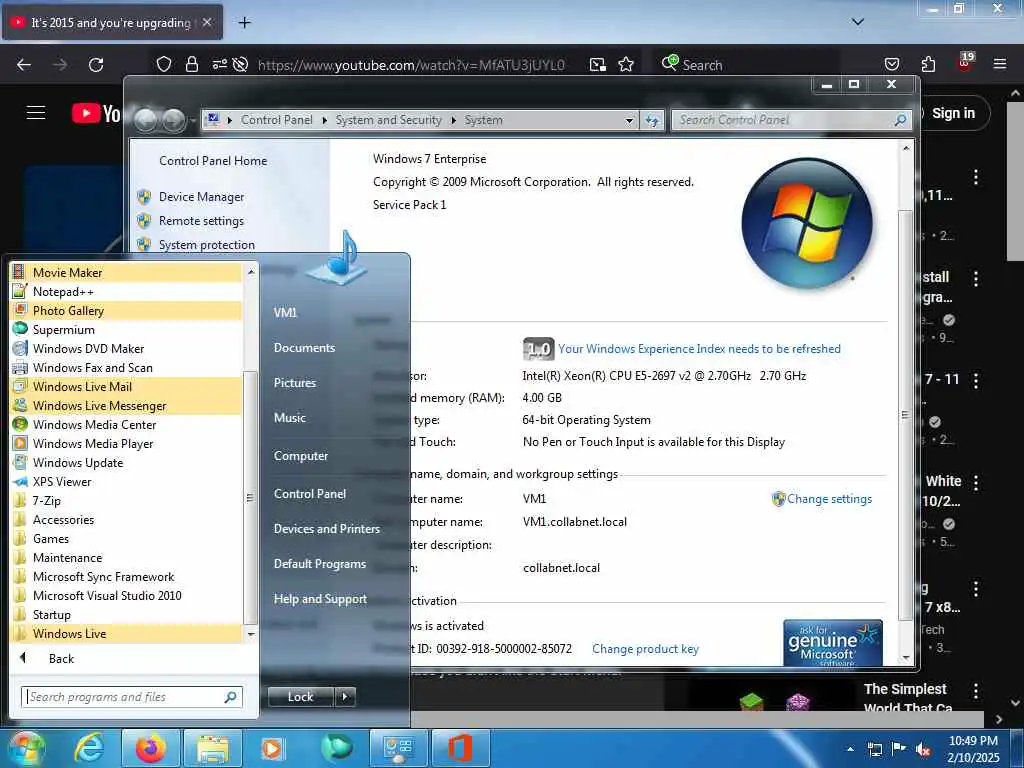Click the Firefox URL address bar

pyautogui.click(x=411, y=65)
